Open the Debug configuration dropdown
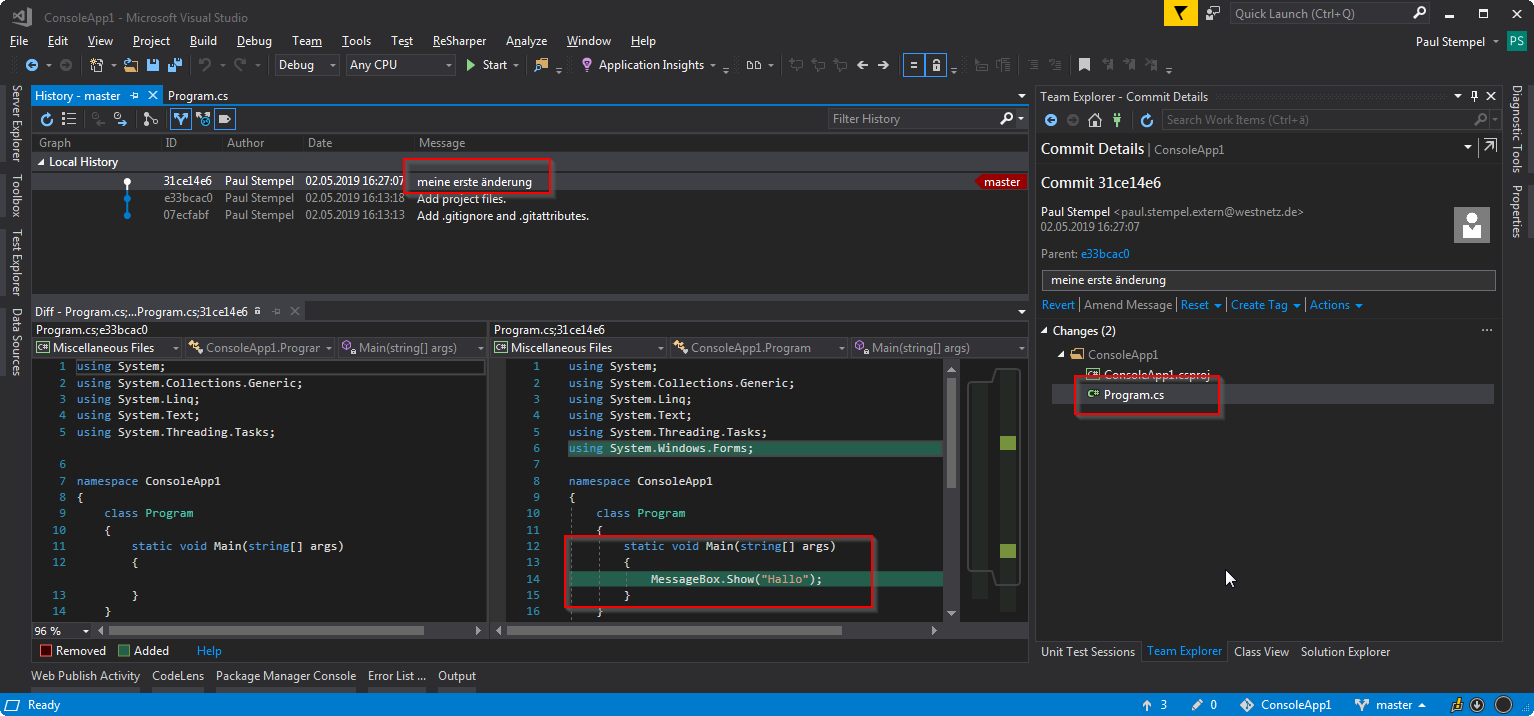The width and height of the screenshot is (1534, 716). pos(308,65)
